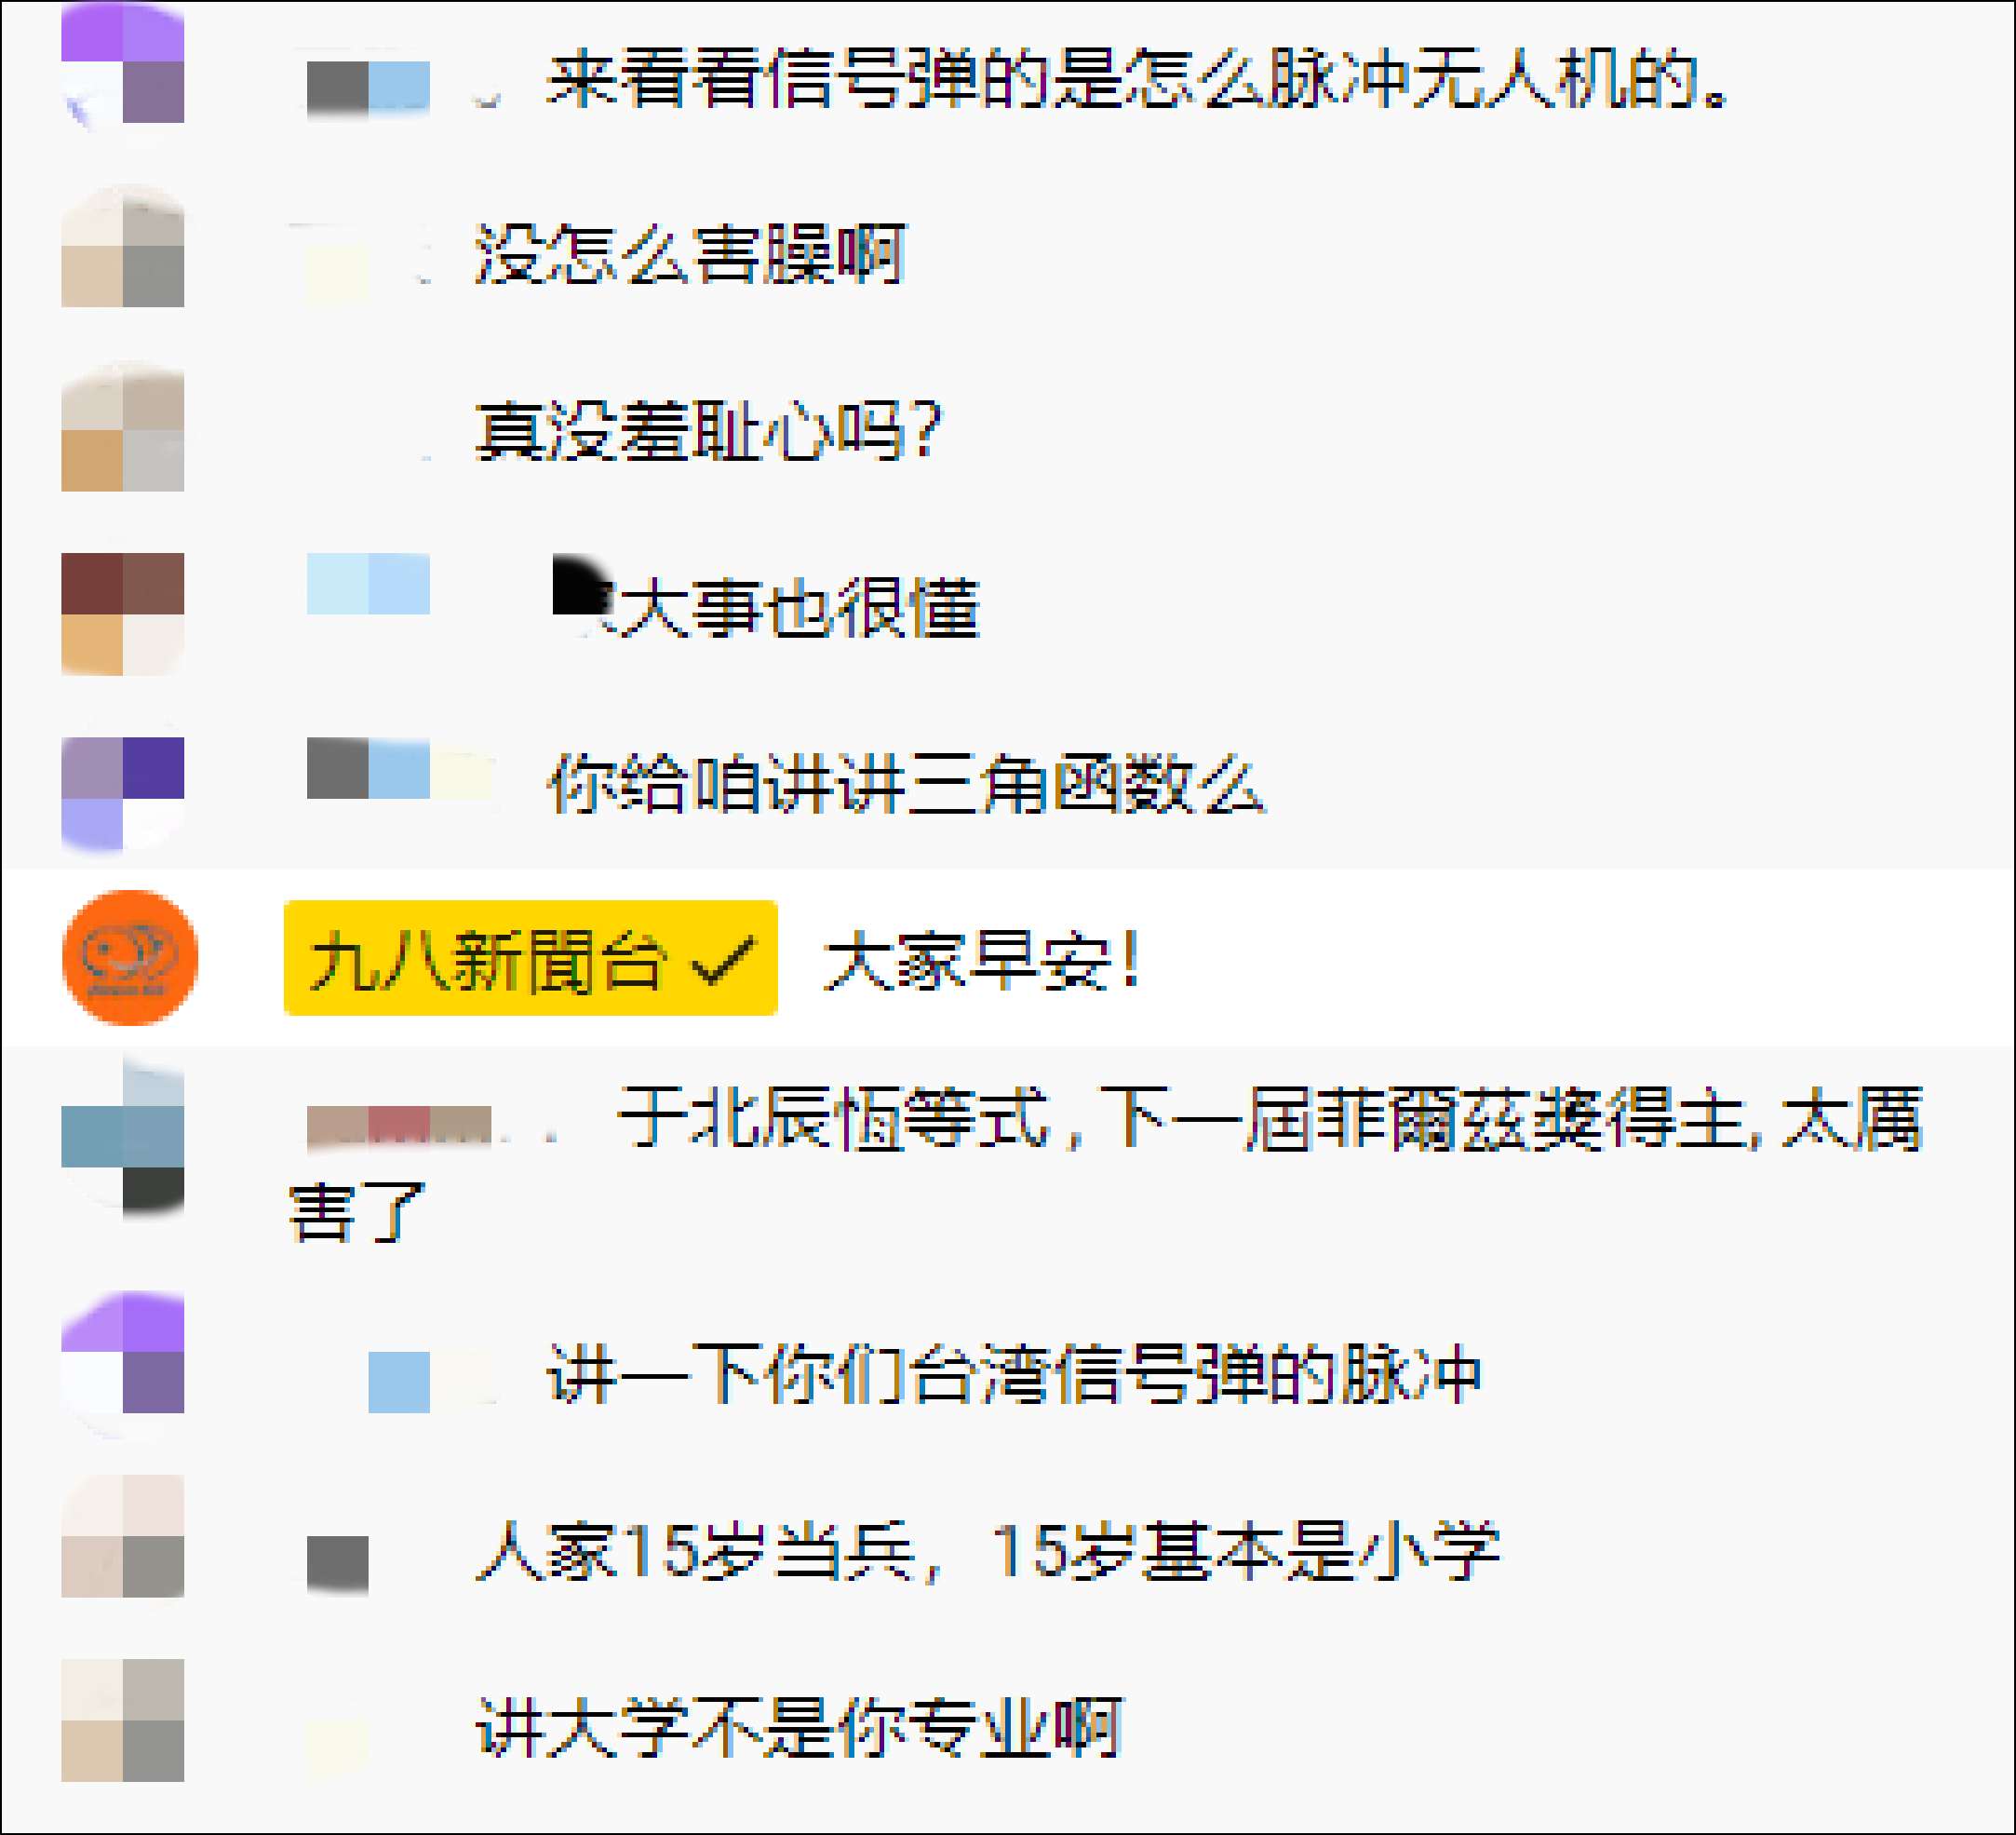
Task: Click the avatar beside 讲大学不是你专业啊
Action: click(x=123, y=1720)
